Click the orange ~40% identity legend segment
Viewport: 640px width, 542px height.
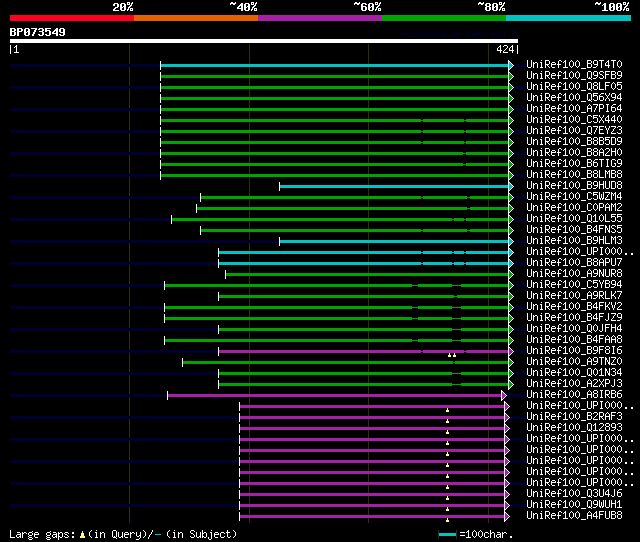click(196, 18)
